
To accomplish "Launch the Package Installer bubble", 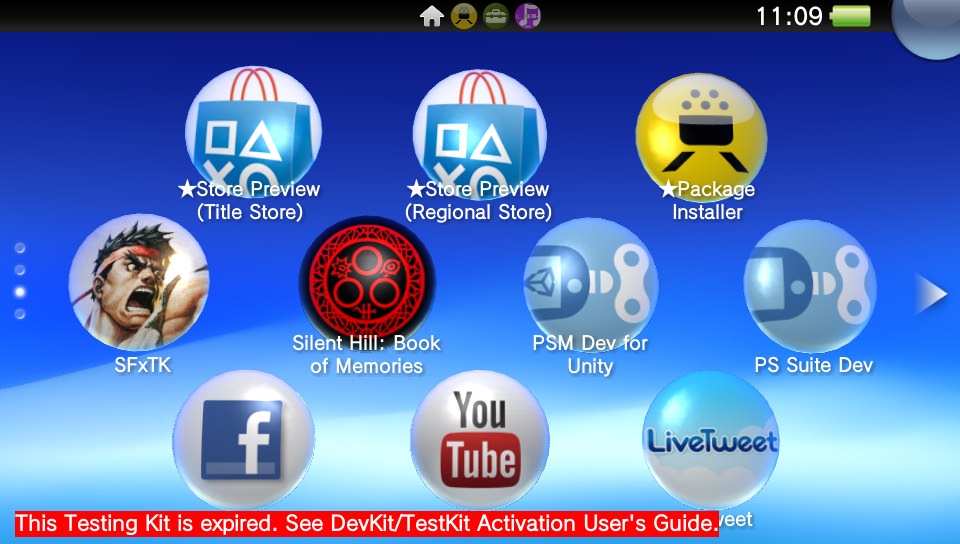I will (701, 138).
